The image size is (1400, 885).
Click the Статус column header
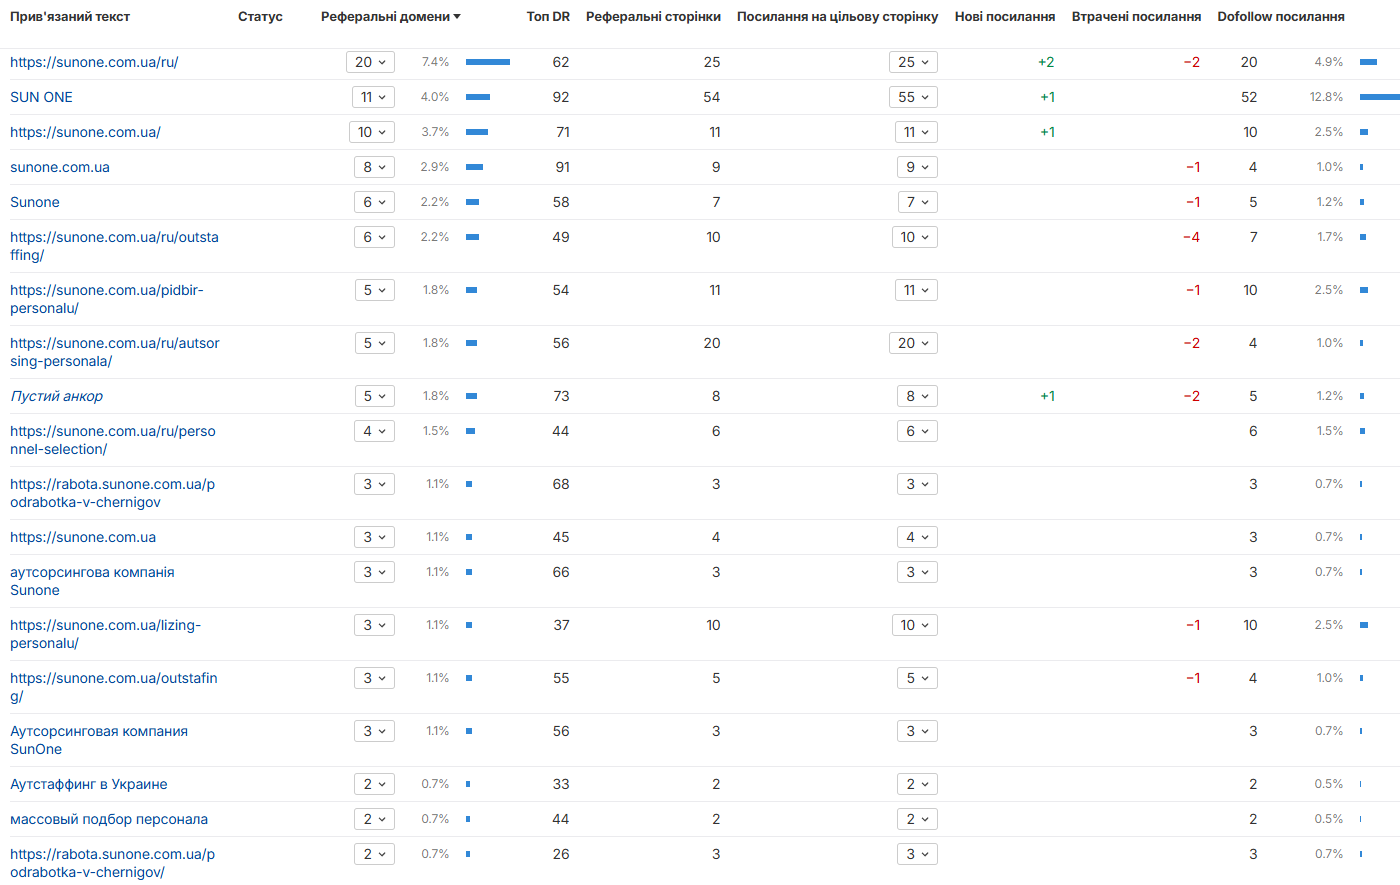[x=260, y=17]
